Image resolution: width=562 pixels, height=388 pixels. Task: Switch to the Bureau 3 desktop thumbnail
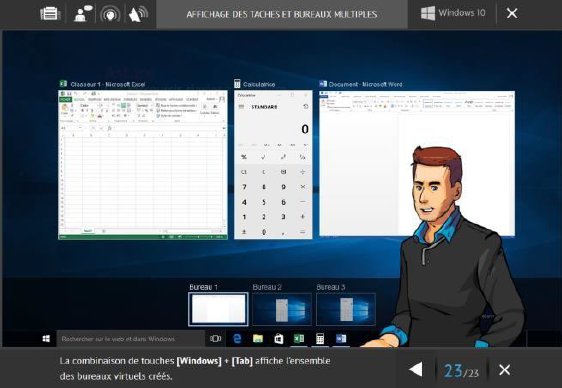pyautogui.click(x=346, y=309)
